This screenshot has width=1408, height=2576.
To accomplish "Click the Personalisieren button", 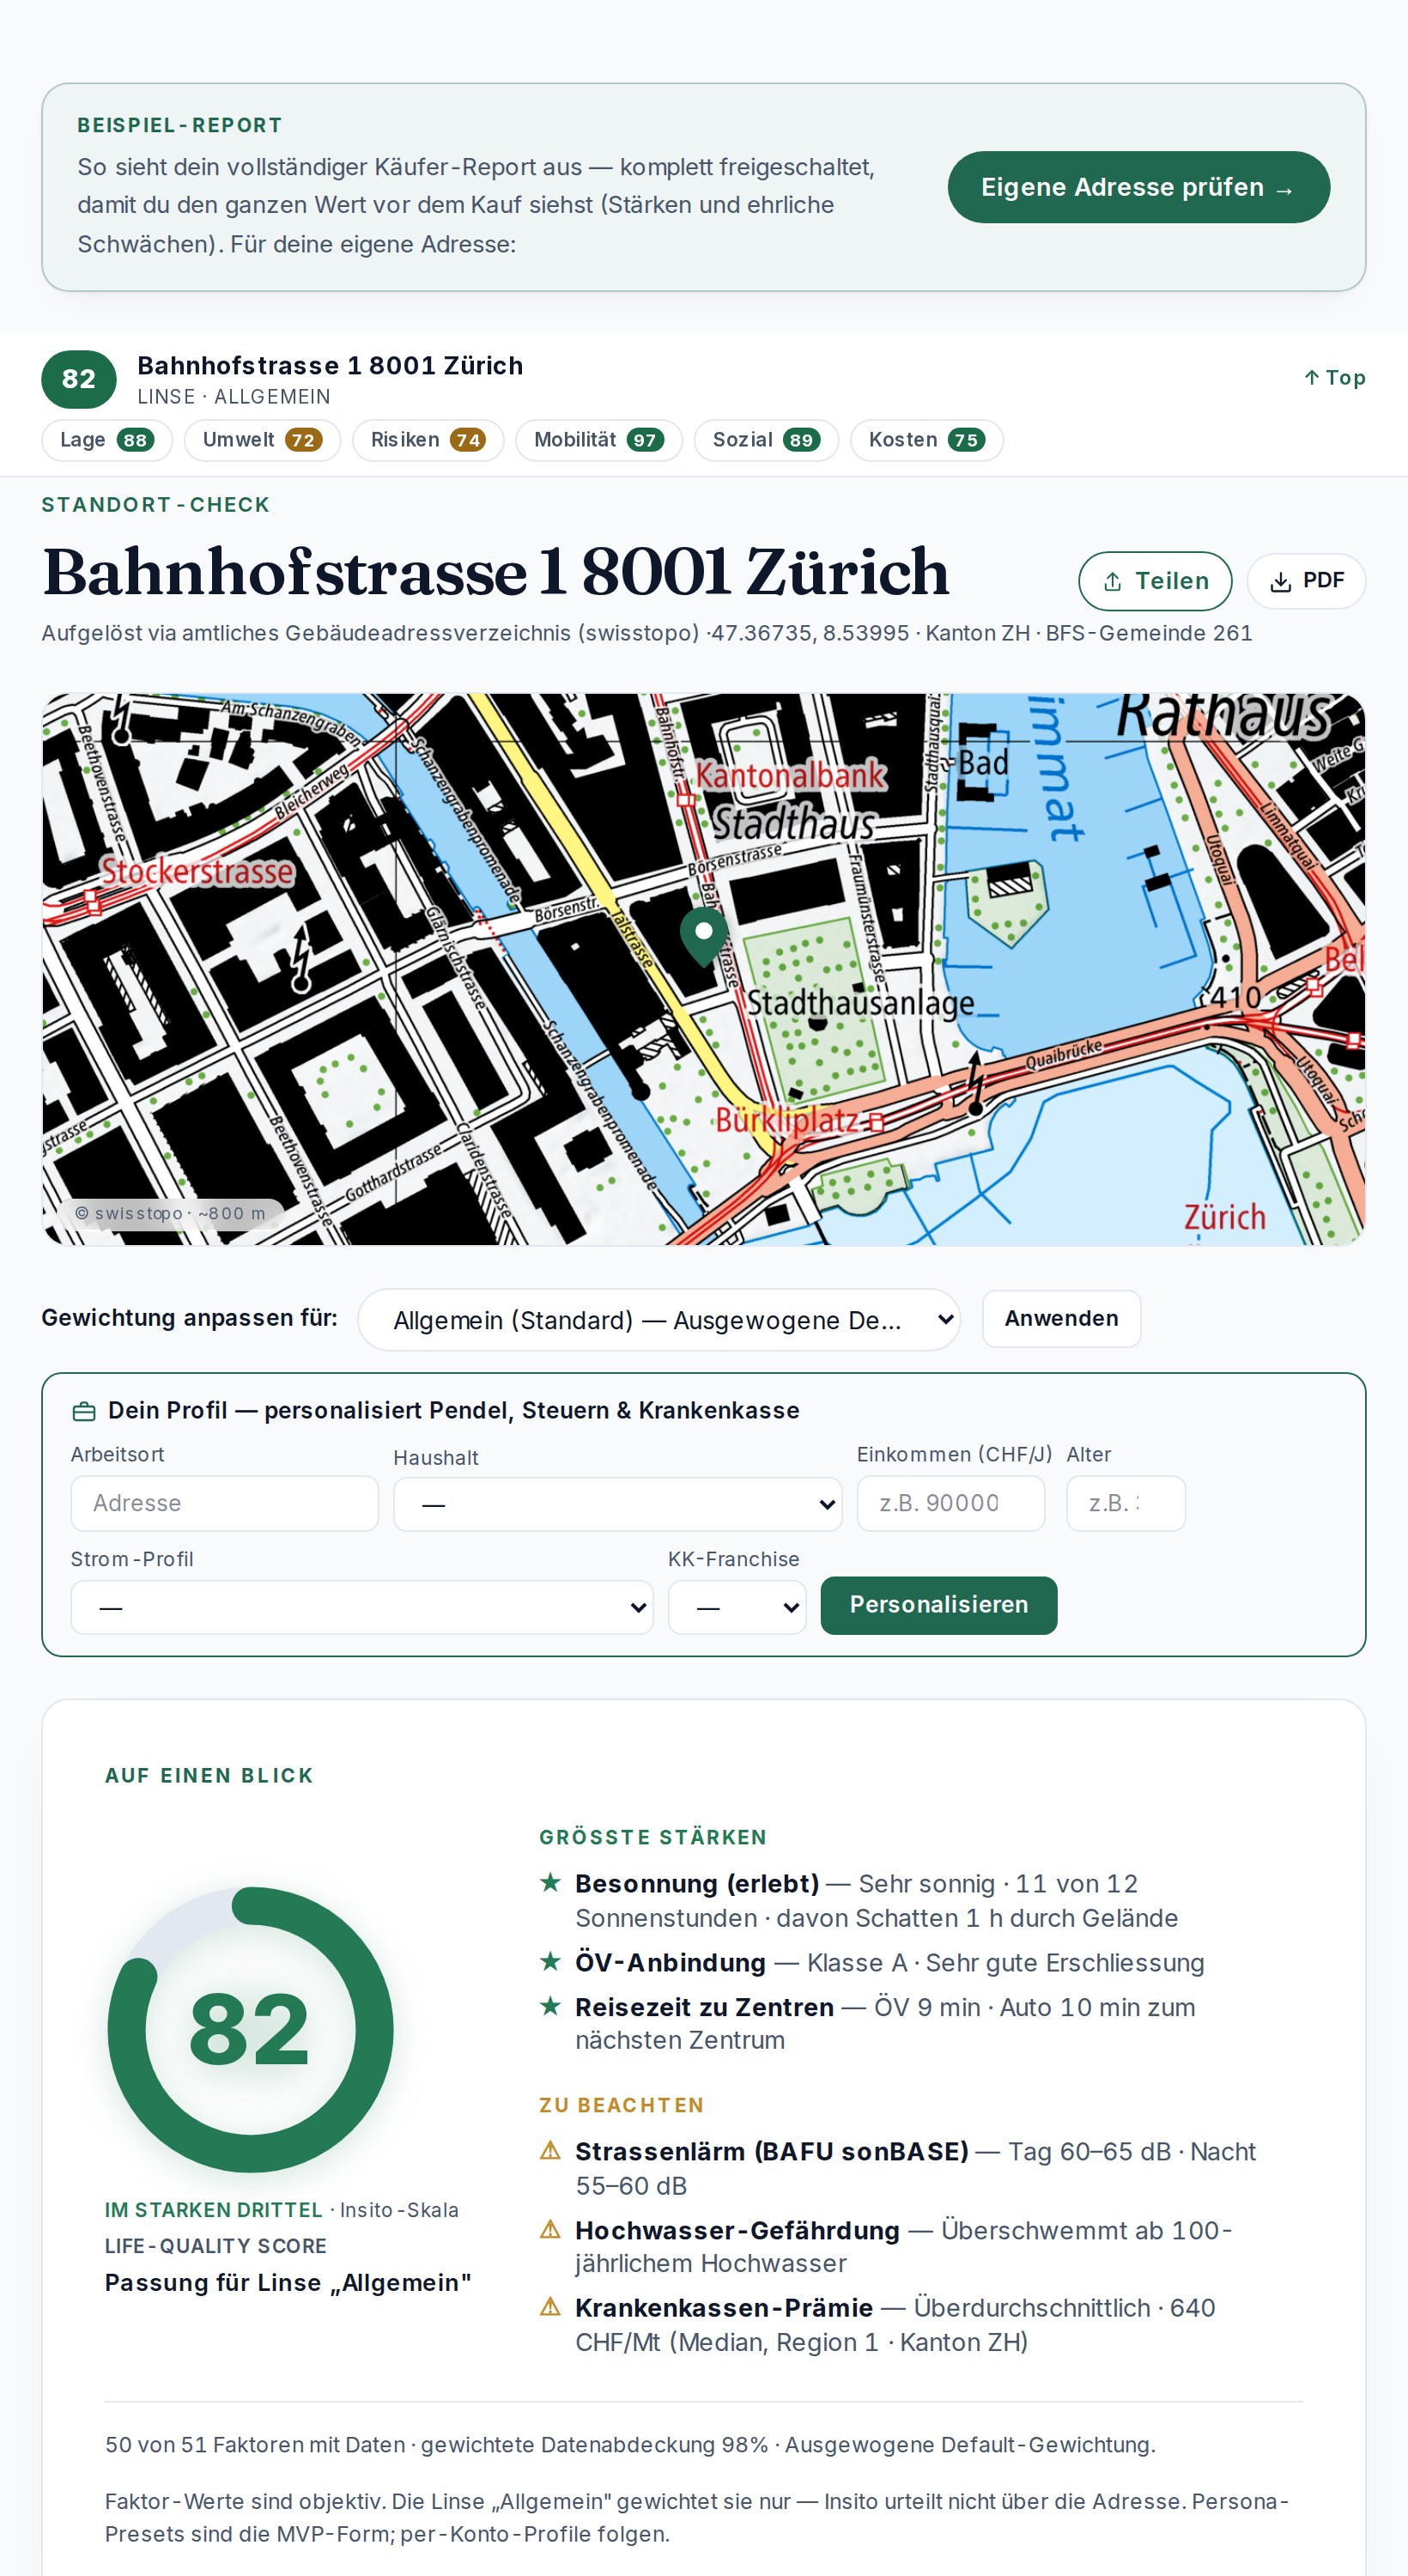I will (939, 1605).
